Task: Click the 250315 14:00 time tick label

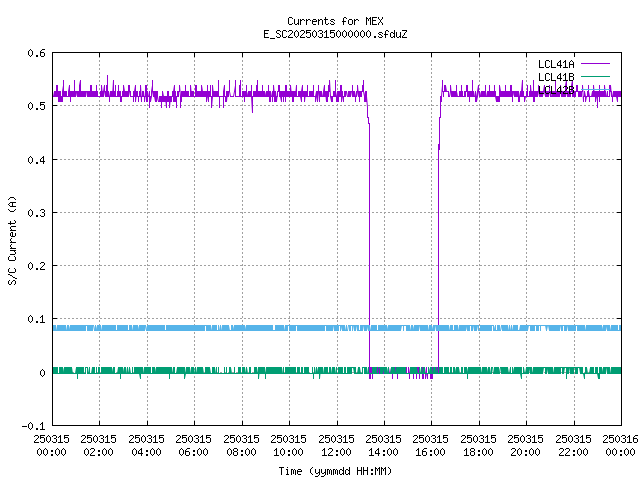Action: pyautogui.click(x=383, y=445)
